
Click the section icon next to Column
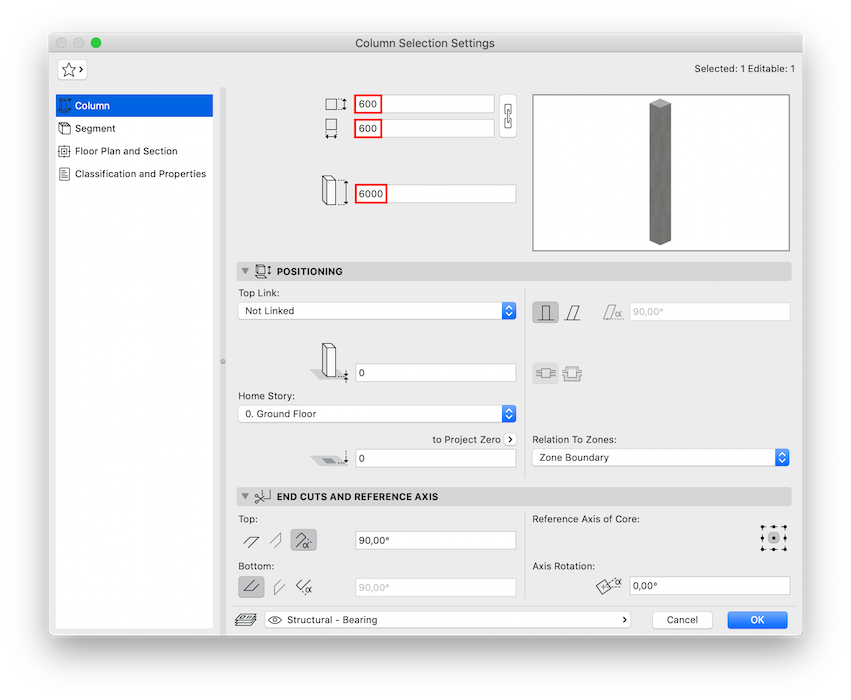(x=65, y=106)
